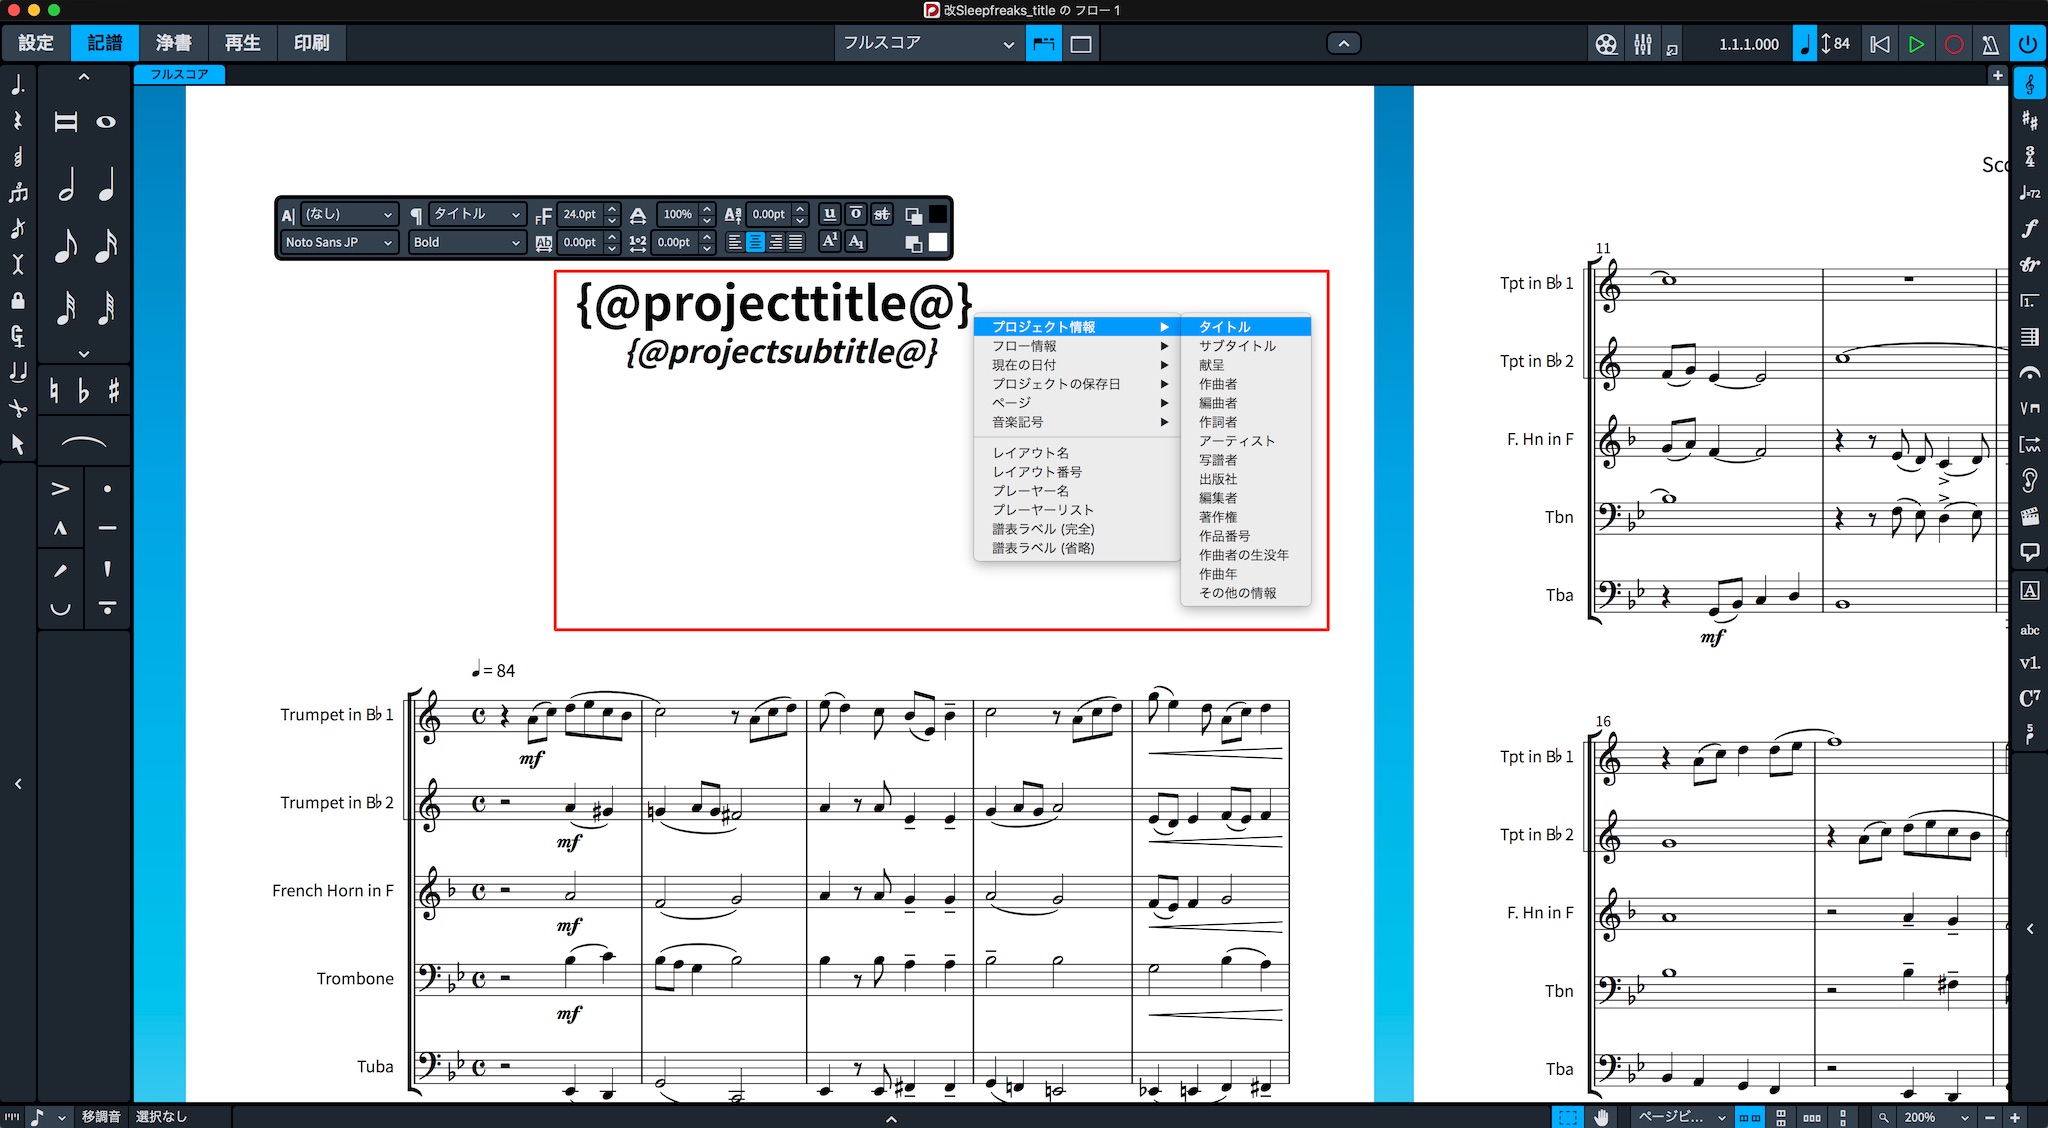
Task: Start playback with the play button
Action: tap(1916, 44)
